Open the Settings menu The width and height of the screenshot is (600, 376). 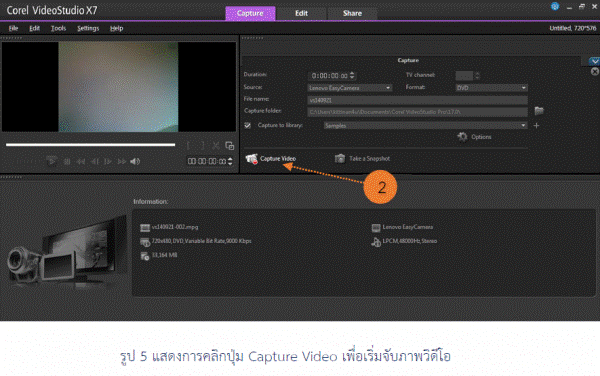click(88, 28)
